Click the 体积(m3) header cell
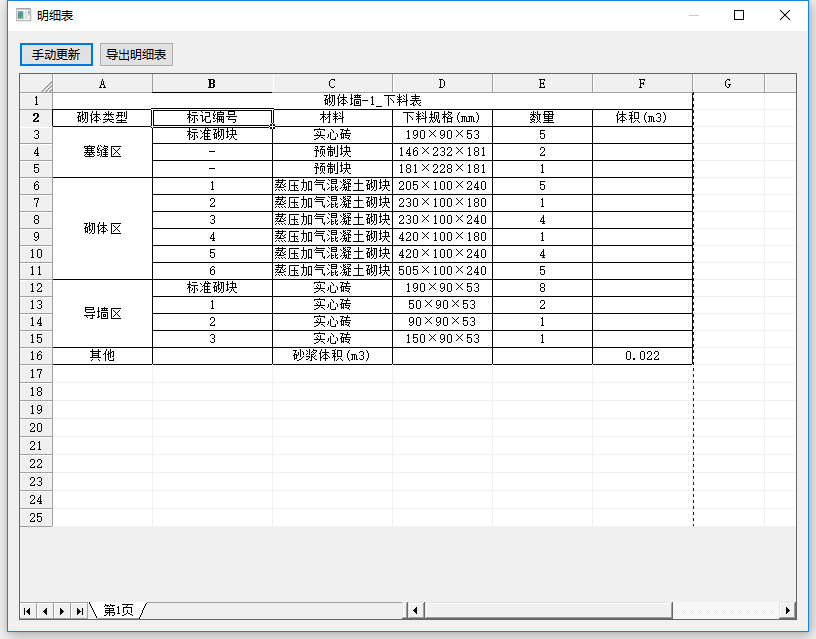 [x=642, y=118]
